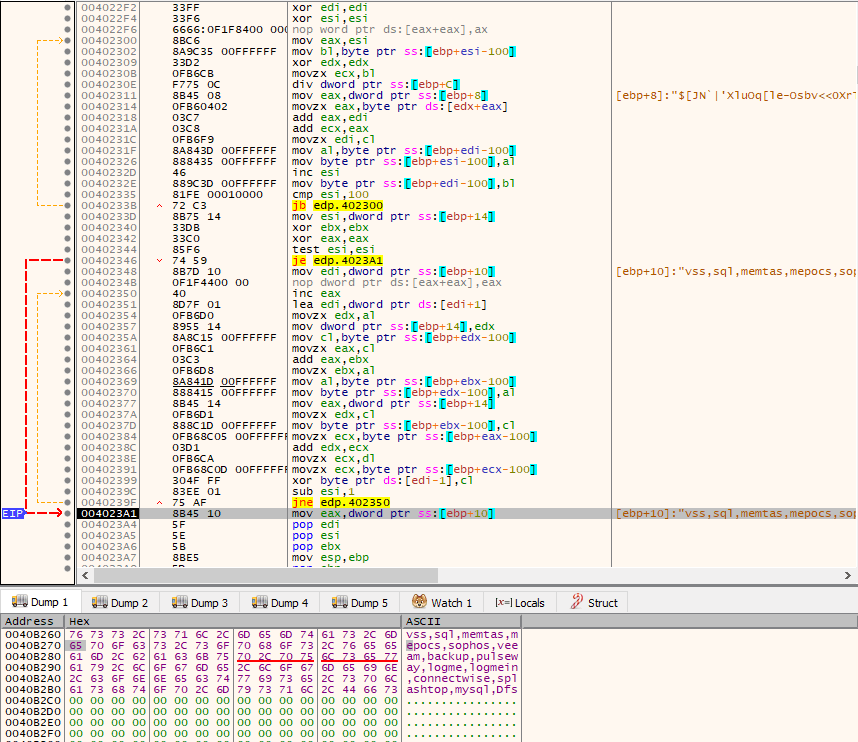Click the horizontal scrollbar right arrow
Image resolution: width=858 pixels, height=742 pixels.
(848, 575)
